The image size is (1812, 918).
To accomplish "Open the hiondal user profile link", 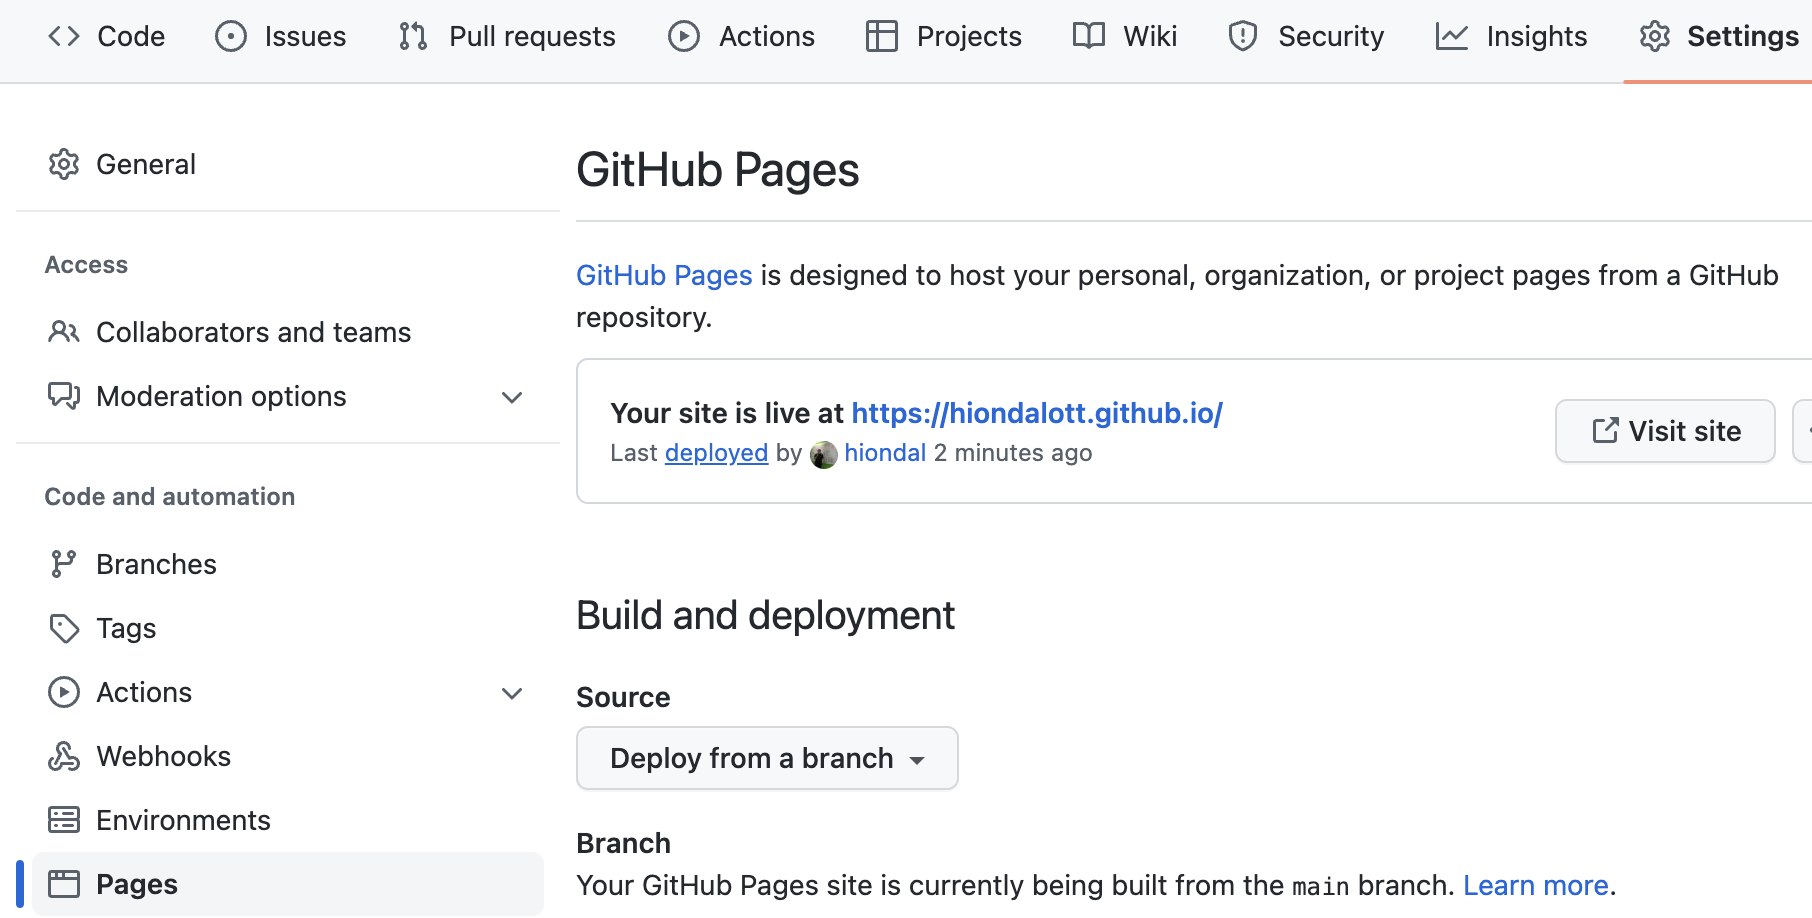I will click(885, 453).
